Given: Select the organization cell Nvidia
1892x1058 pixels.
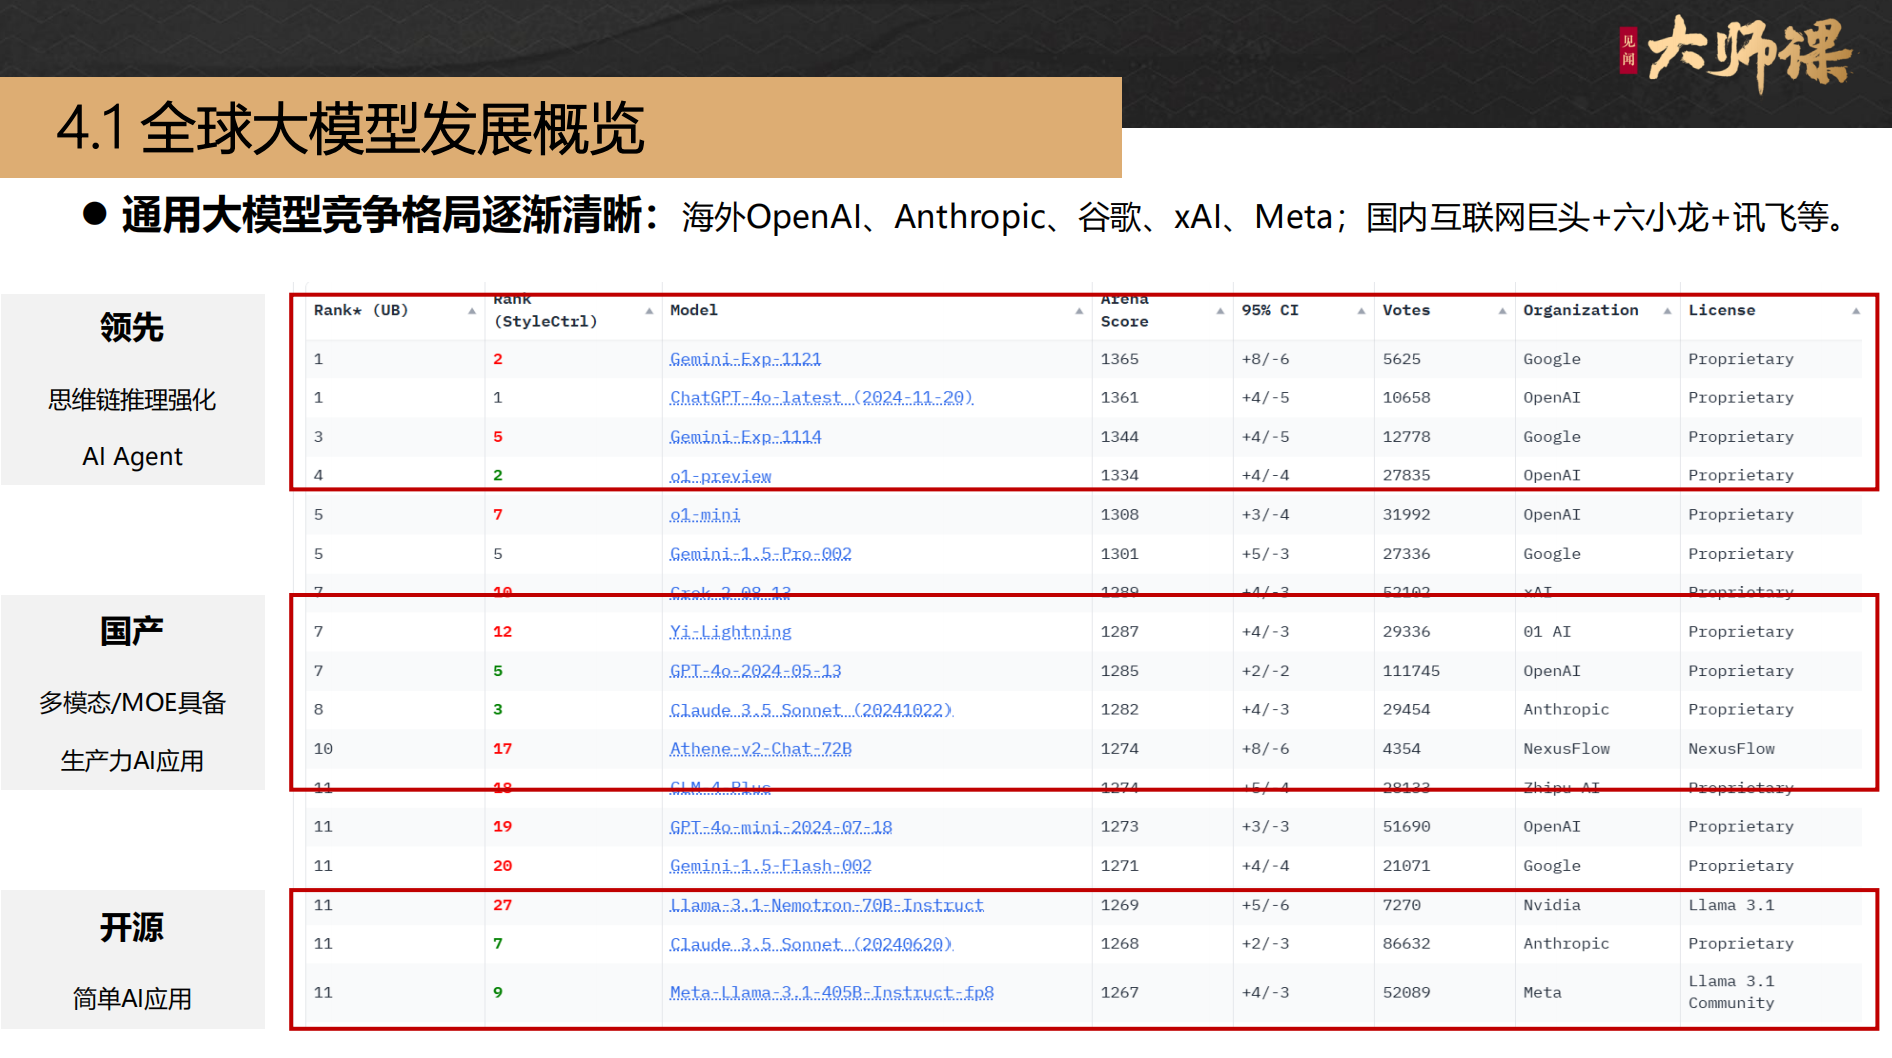Looking at the screenshot, I should [x=1552, y=905].
